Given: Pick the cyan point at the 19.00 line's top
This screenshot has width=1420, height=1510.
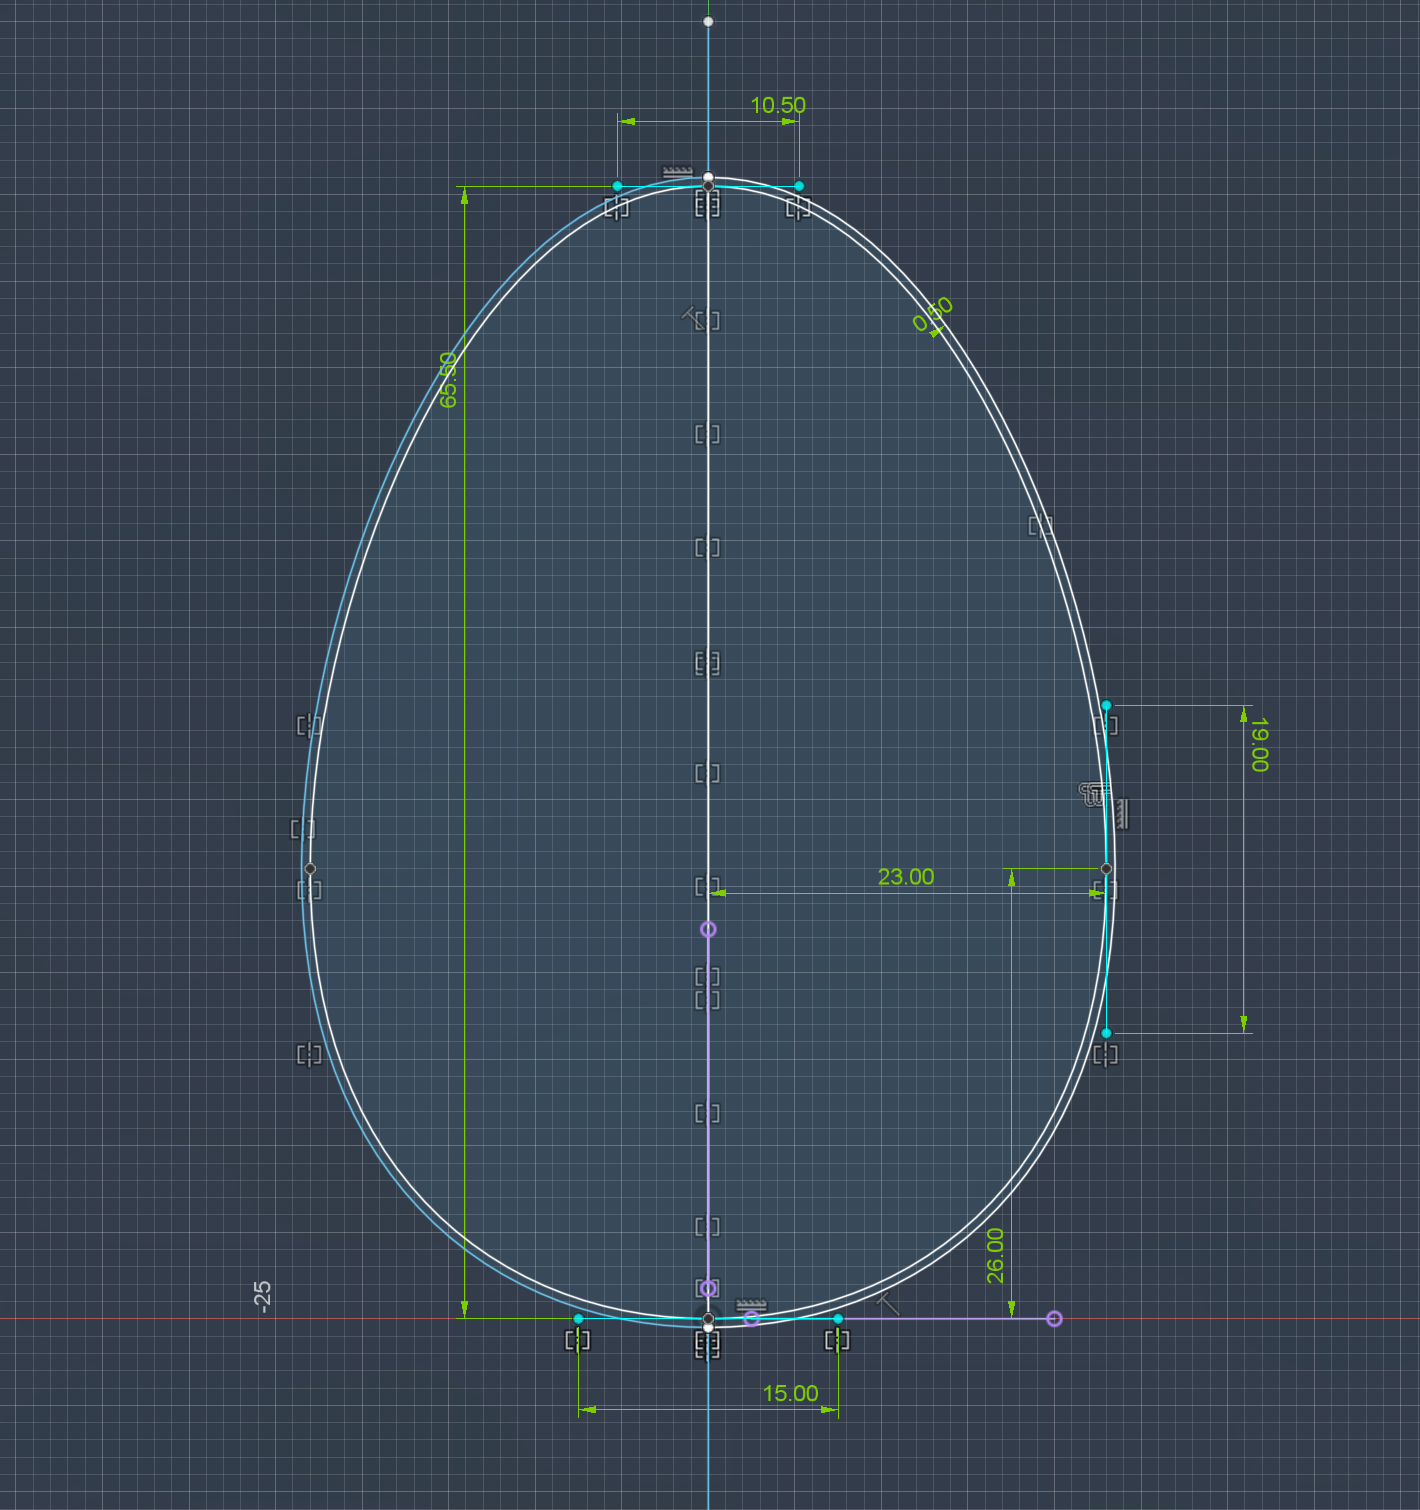Looking at the screenshot, I should [x=1106, y=705].
